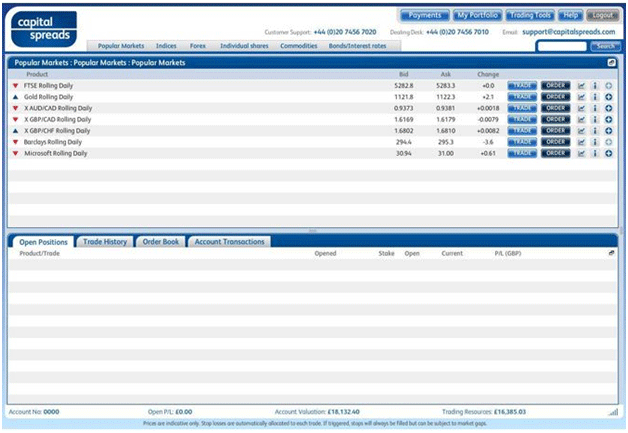Image resolution: width=628 pixels, height=433 pixels.
Task: Show info for Gold Rolling Daily
Action: coord(595,97)
